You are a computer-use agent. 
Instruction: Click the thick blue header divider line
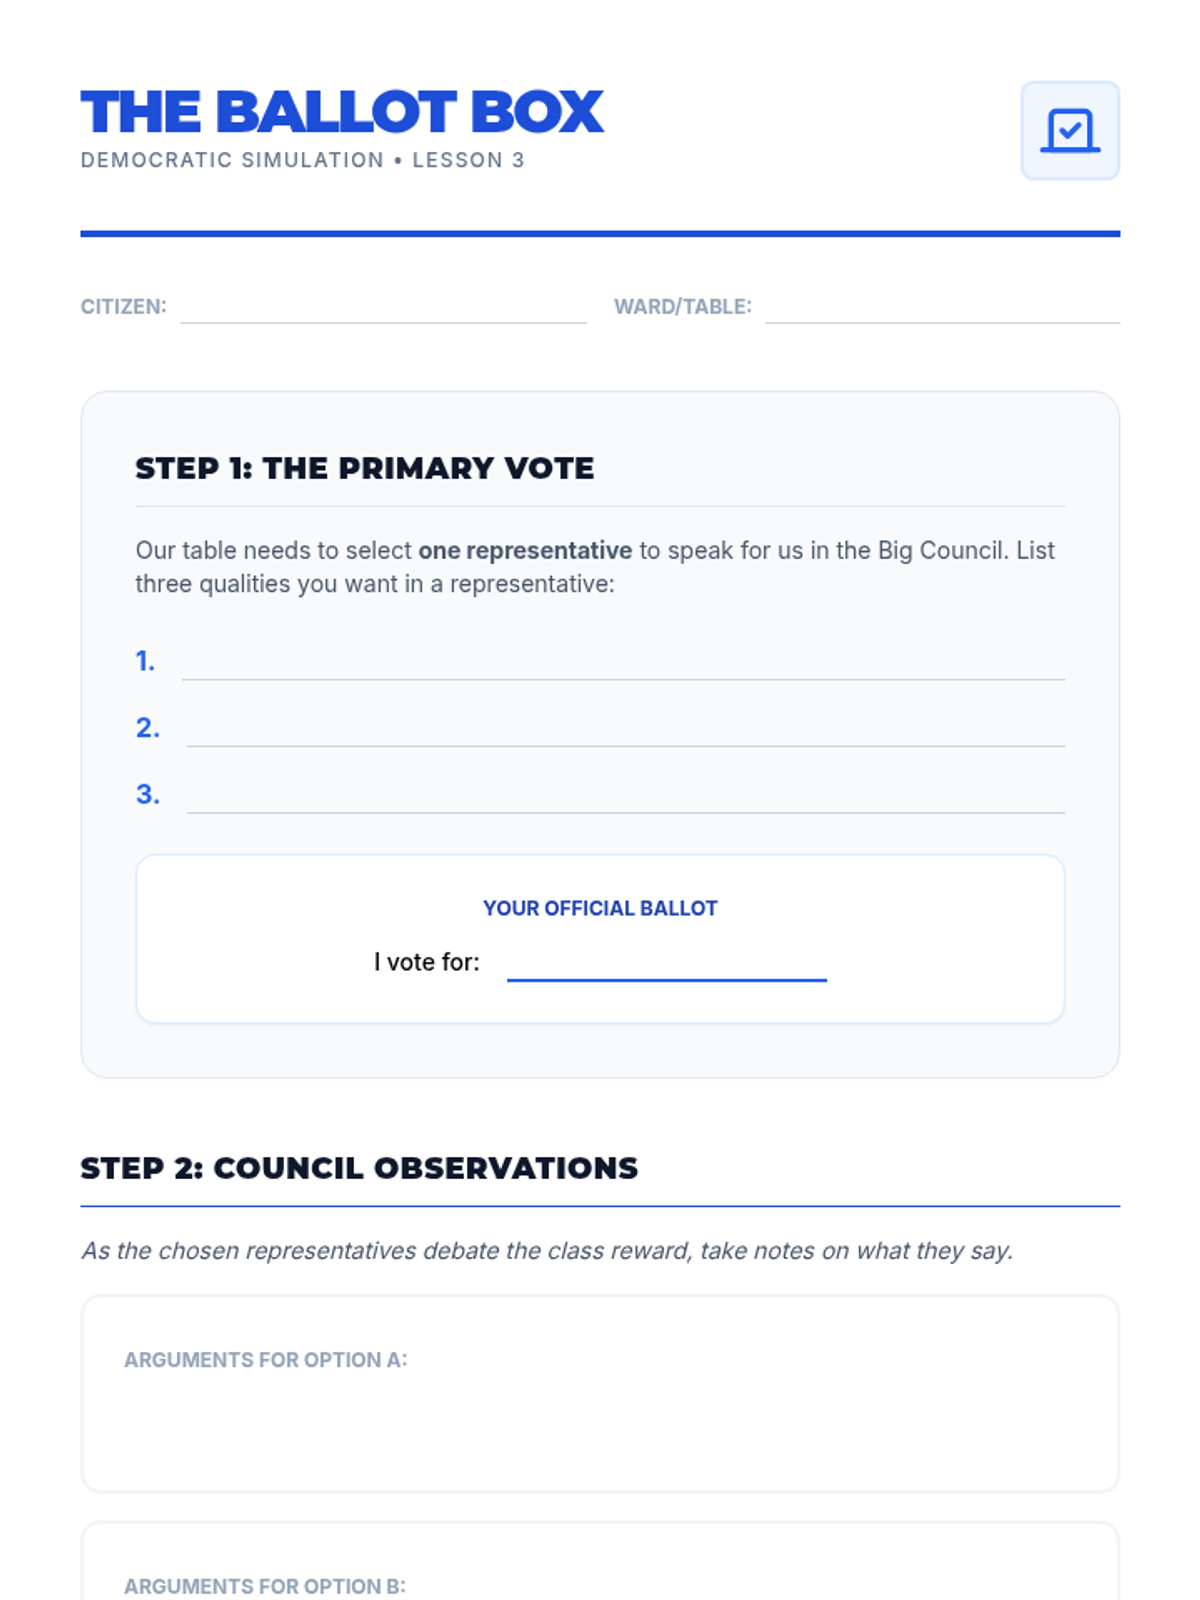tap(600, 234)
